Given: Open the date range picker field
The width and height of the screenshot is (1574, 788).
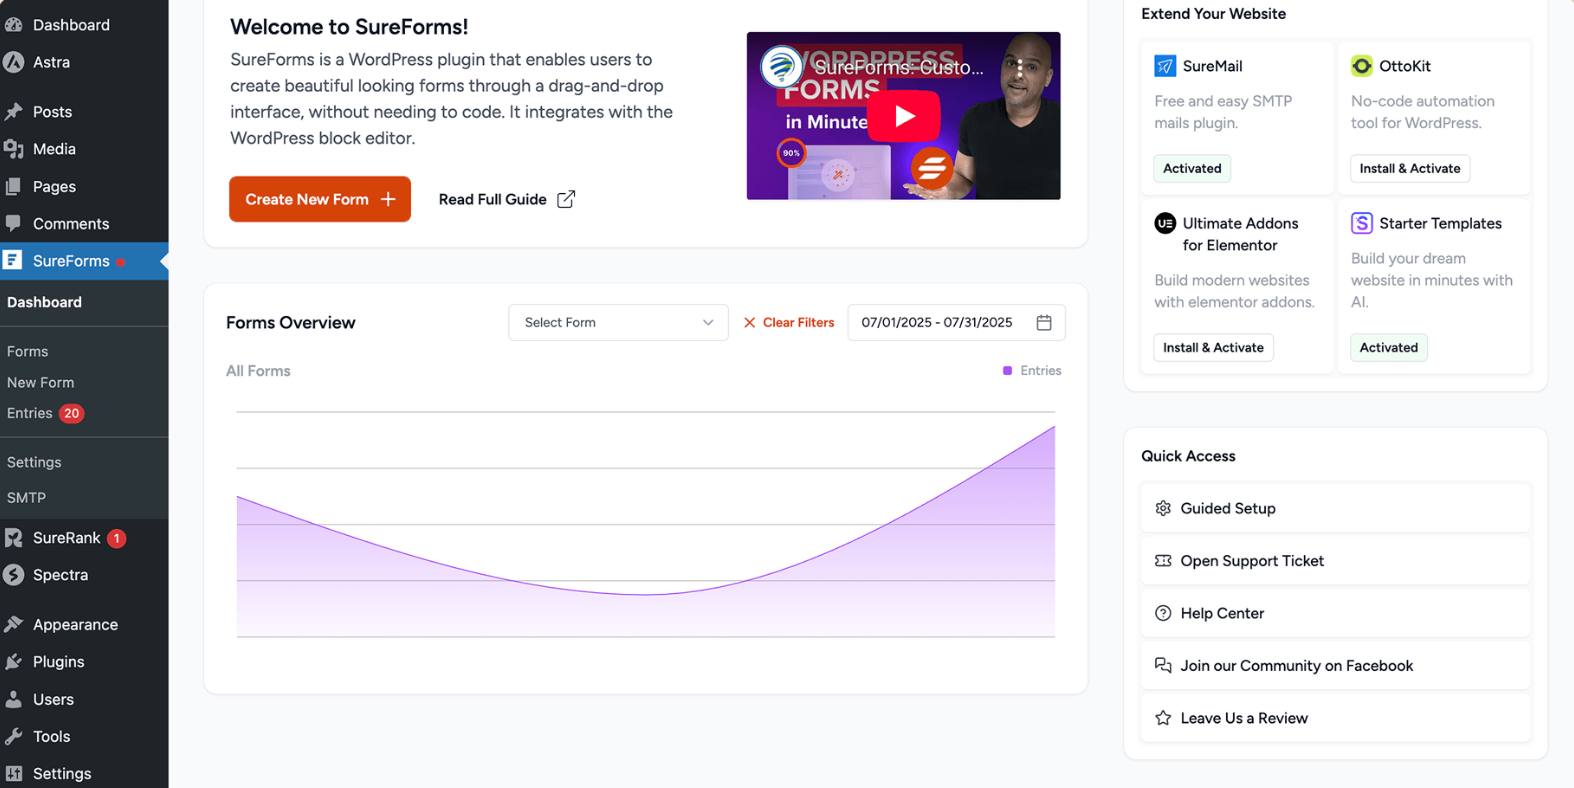Looking at the screenshot, I should (x=937, y=323).
